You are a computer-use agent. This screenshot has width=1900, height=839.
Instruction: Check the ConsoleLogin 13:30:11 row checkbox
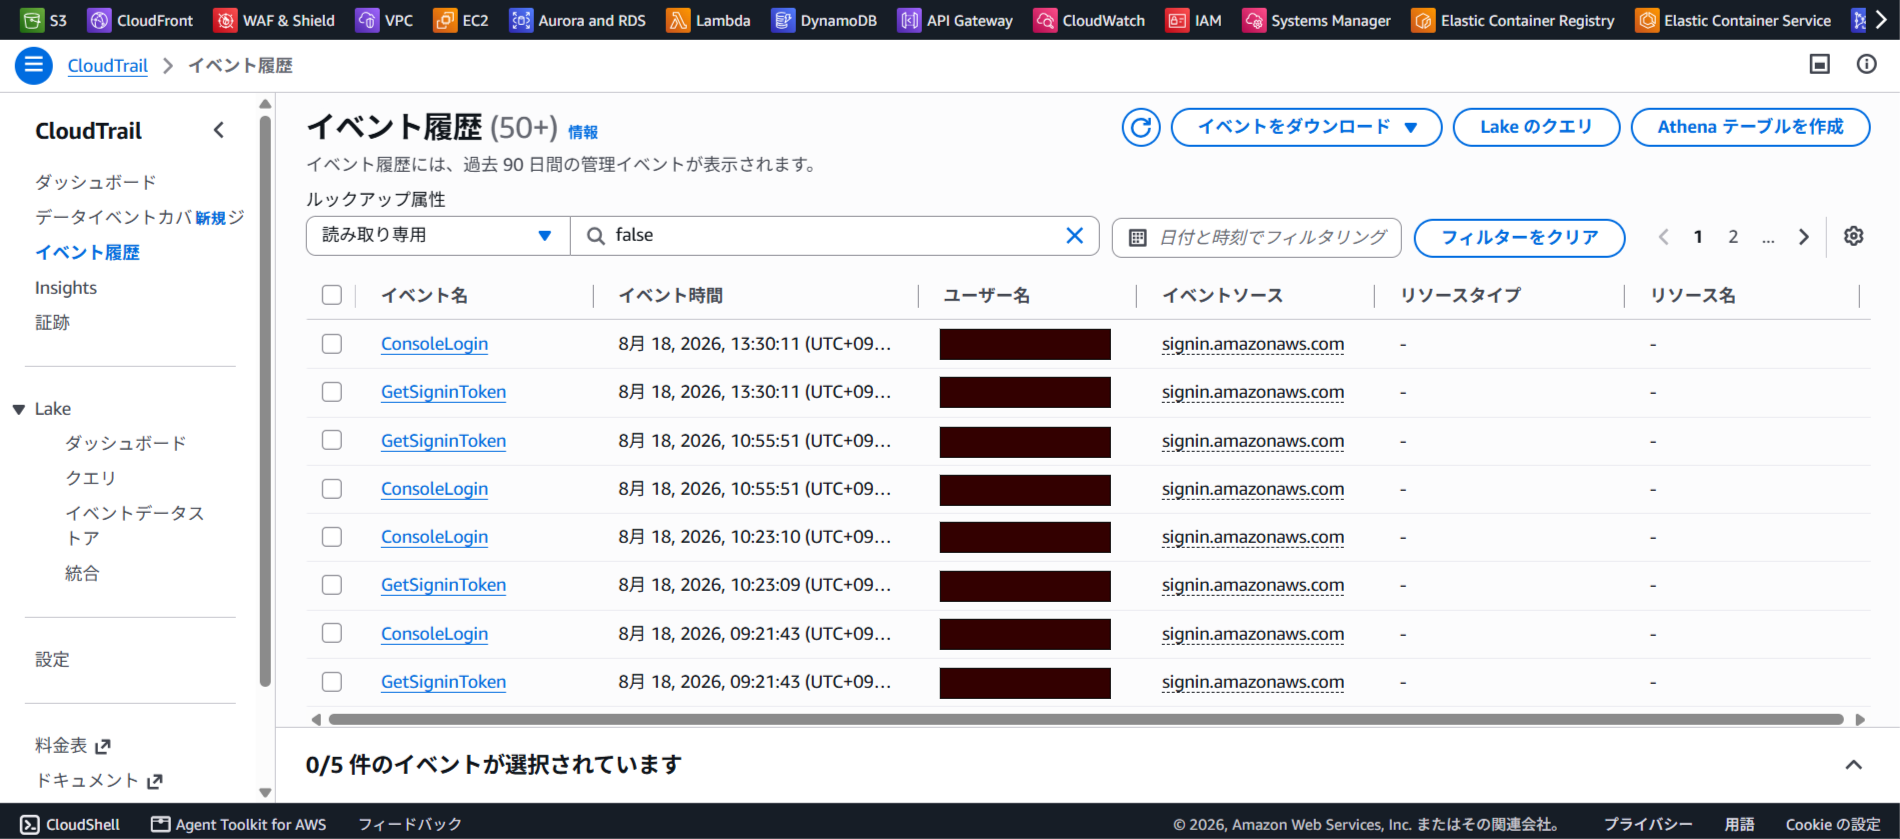pos(332,344)
